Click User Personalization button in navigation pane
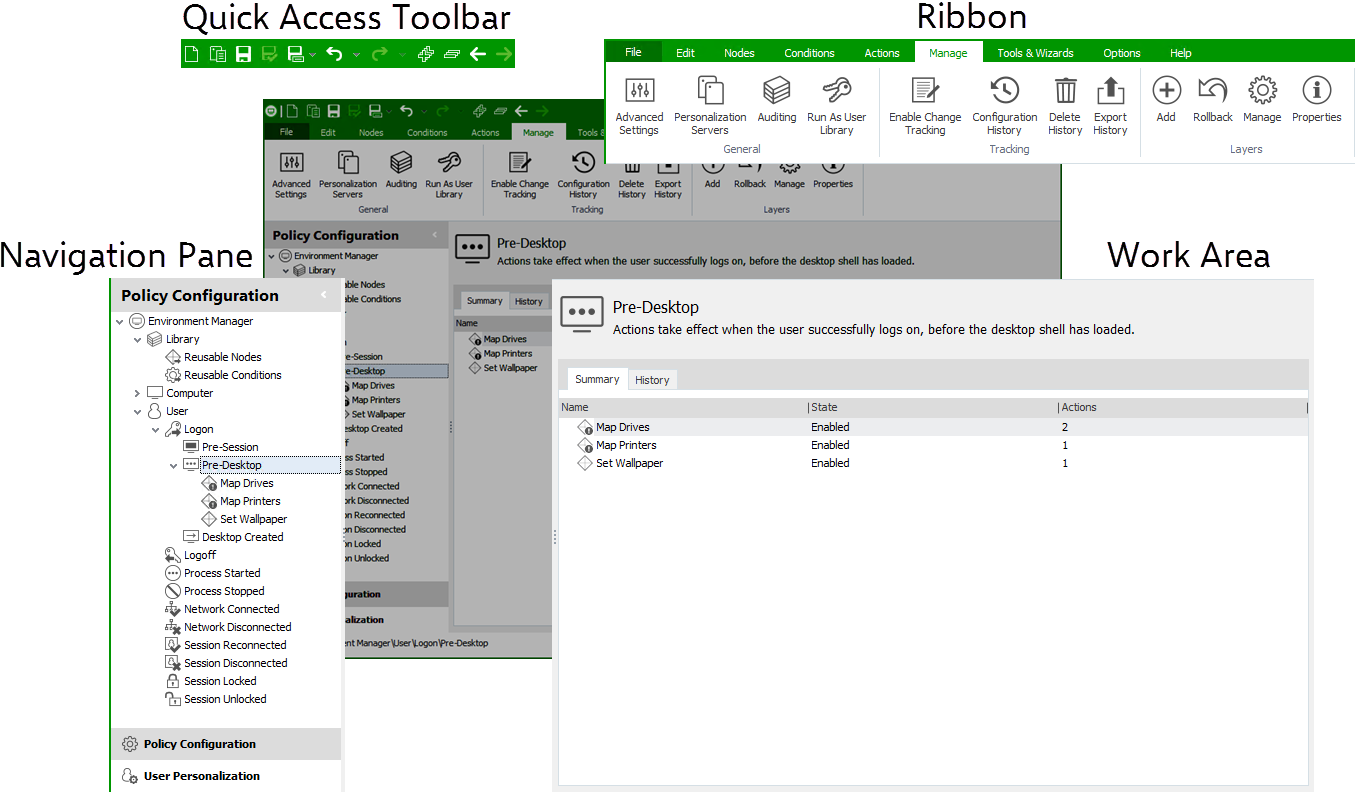Image resolution: width=1355 pixels, height=792 pixels. click(201, 776)
